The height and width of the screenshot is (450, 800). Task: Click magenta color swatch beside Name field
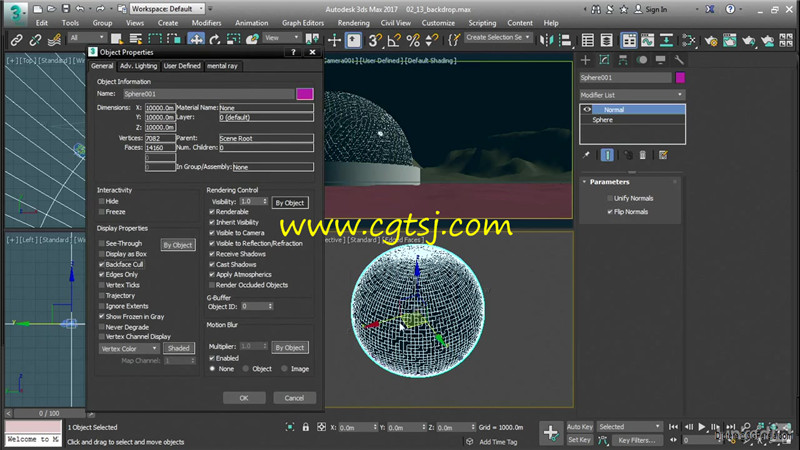tap(305, 94)
